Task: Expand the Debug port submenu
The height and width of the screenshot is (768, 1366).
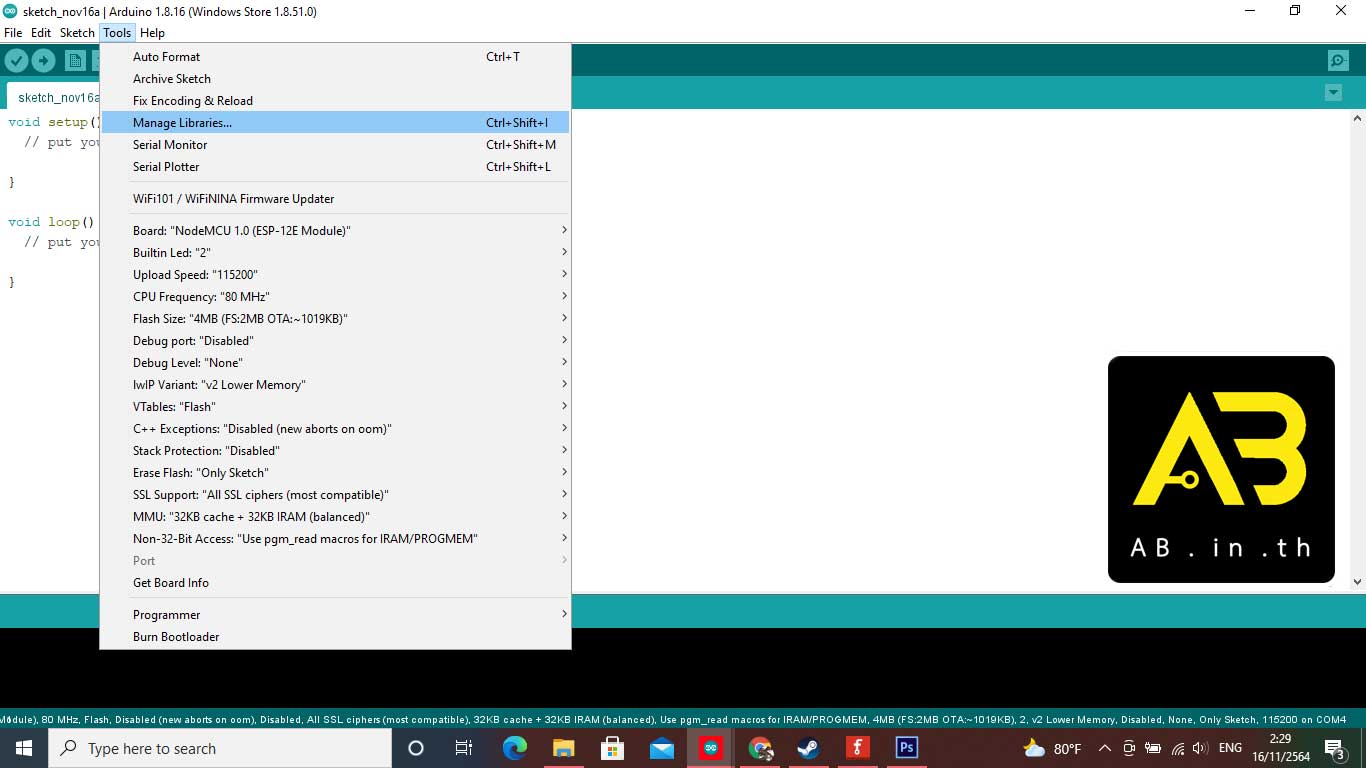Action: coord(335,341)
